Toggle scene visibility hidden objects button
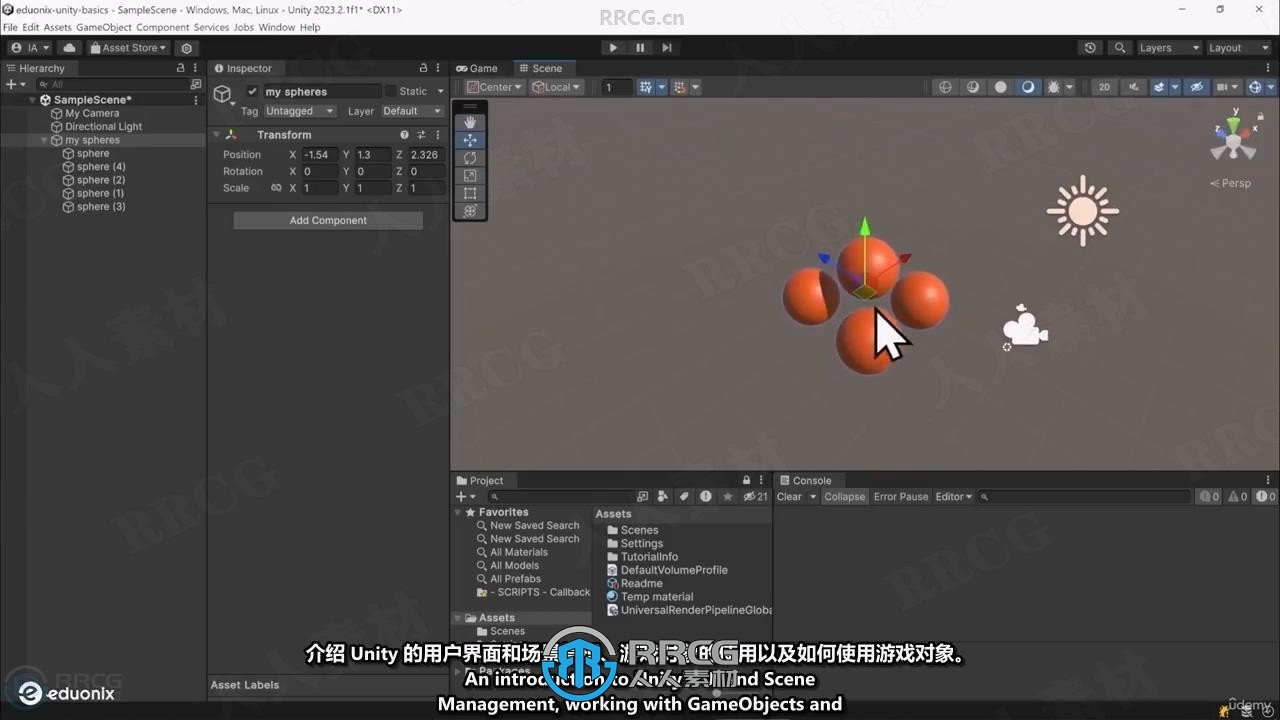The image size is (1280, 720). (1197, 87)
